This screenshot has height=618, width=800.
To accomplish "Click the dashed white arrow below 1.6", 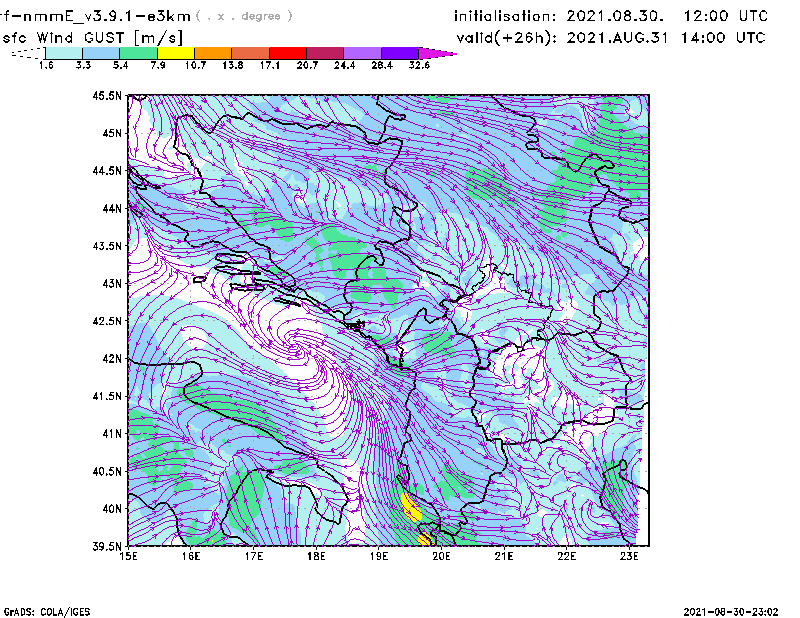I will 28,53.
